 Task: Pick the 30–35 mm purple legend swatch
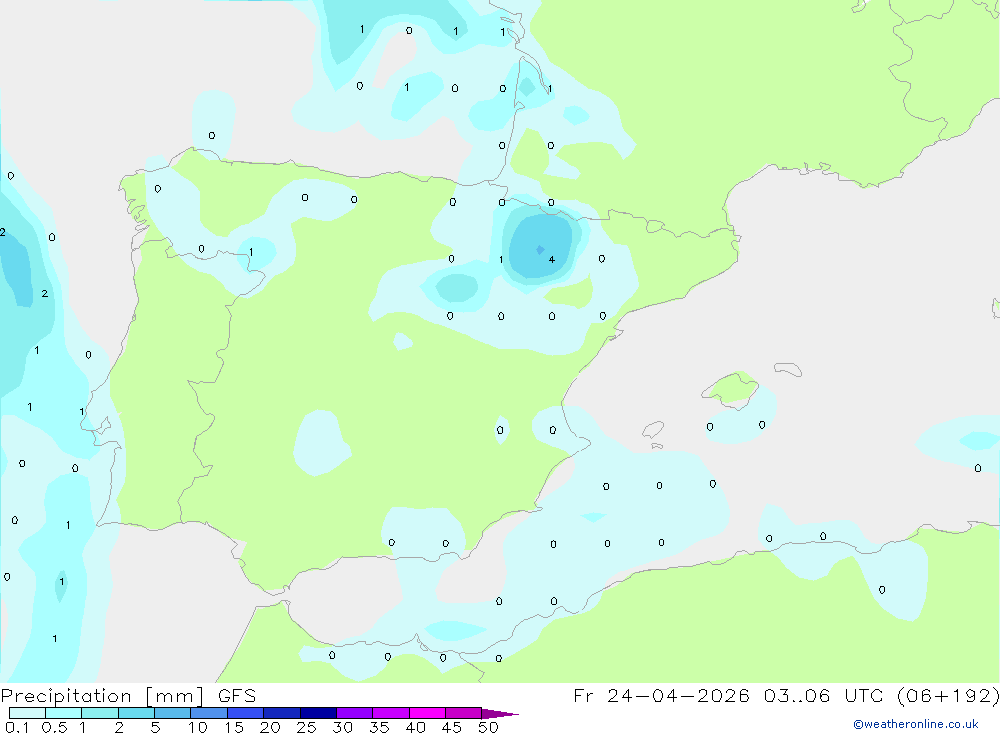(x=354, y=713)
